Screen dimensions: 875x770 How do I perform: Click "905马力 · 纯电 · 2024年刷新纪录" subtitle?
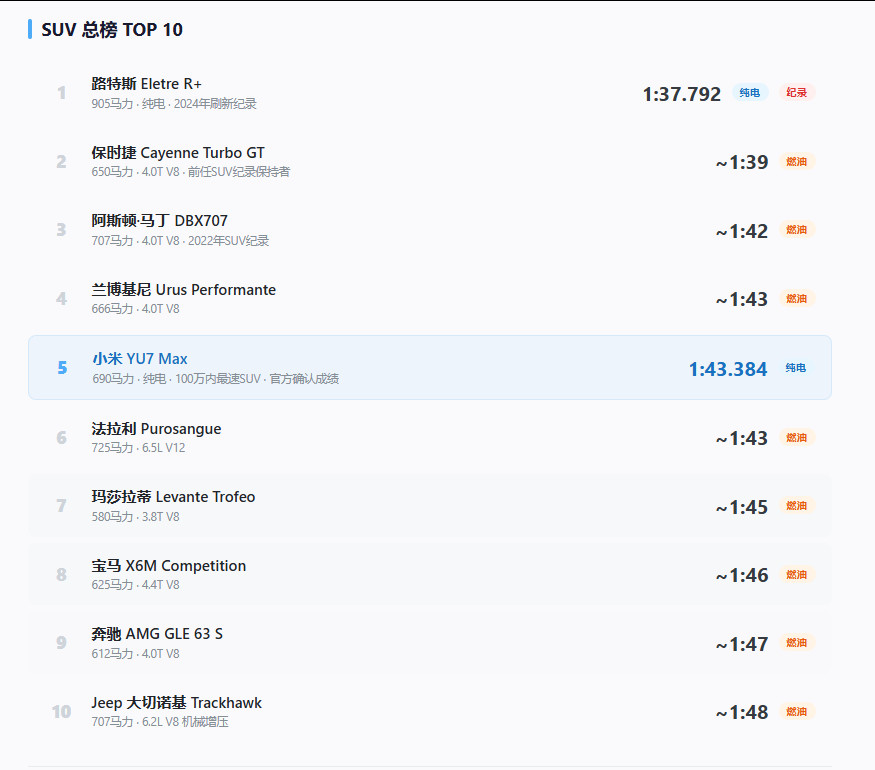coord(174,104)
